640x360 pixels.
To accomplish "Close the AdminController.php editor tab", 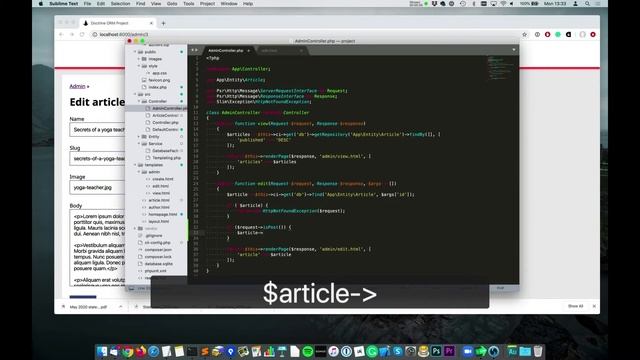I will click(x=249, y=51).
